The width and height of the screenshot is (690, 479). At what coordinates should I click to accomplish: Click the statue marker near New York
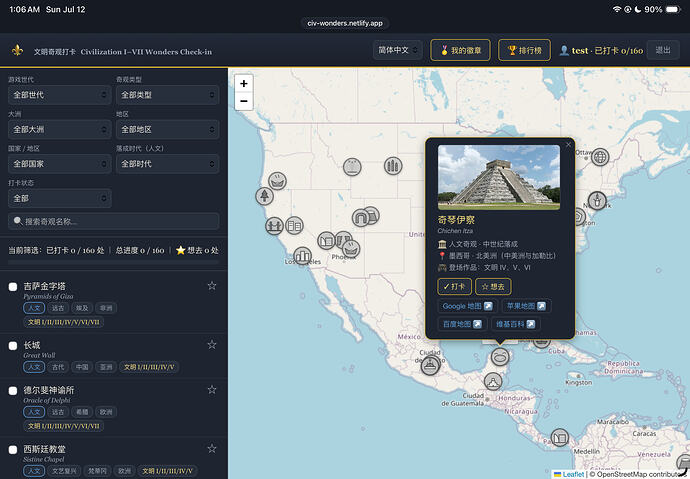click(x=597, y=201)
